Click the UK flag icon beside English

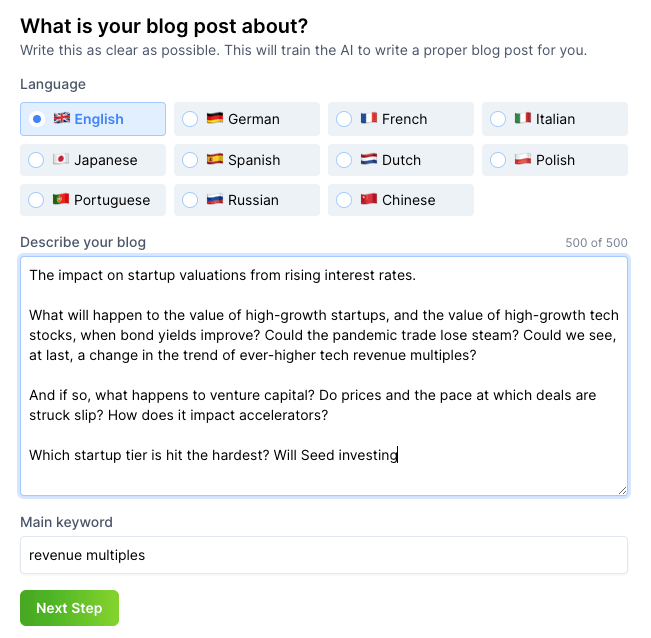pos(62,119)
